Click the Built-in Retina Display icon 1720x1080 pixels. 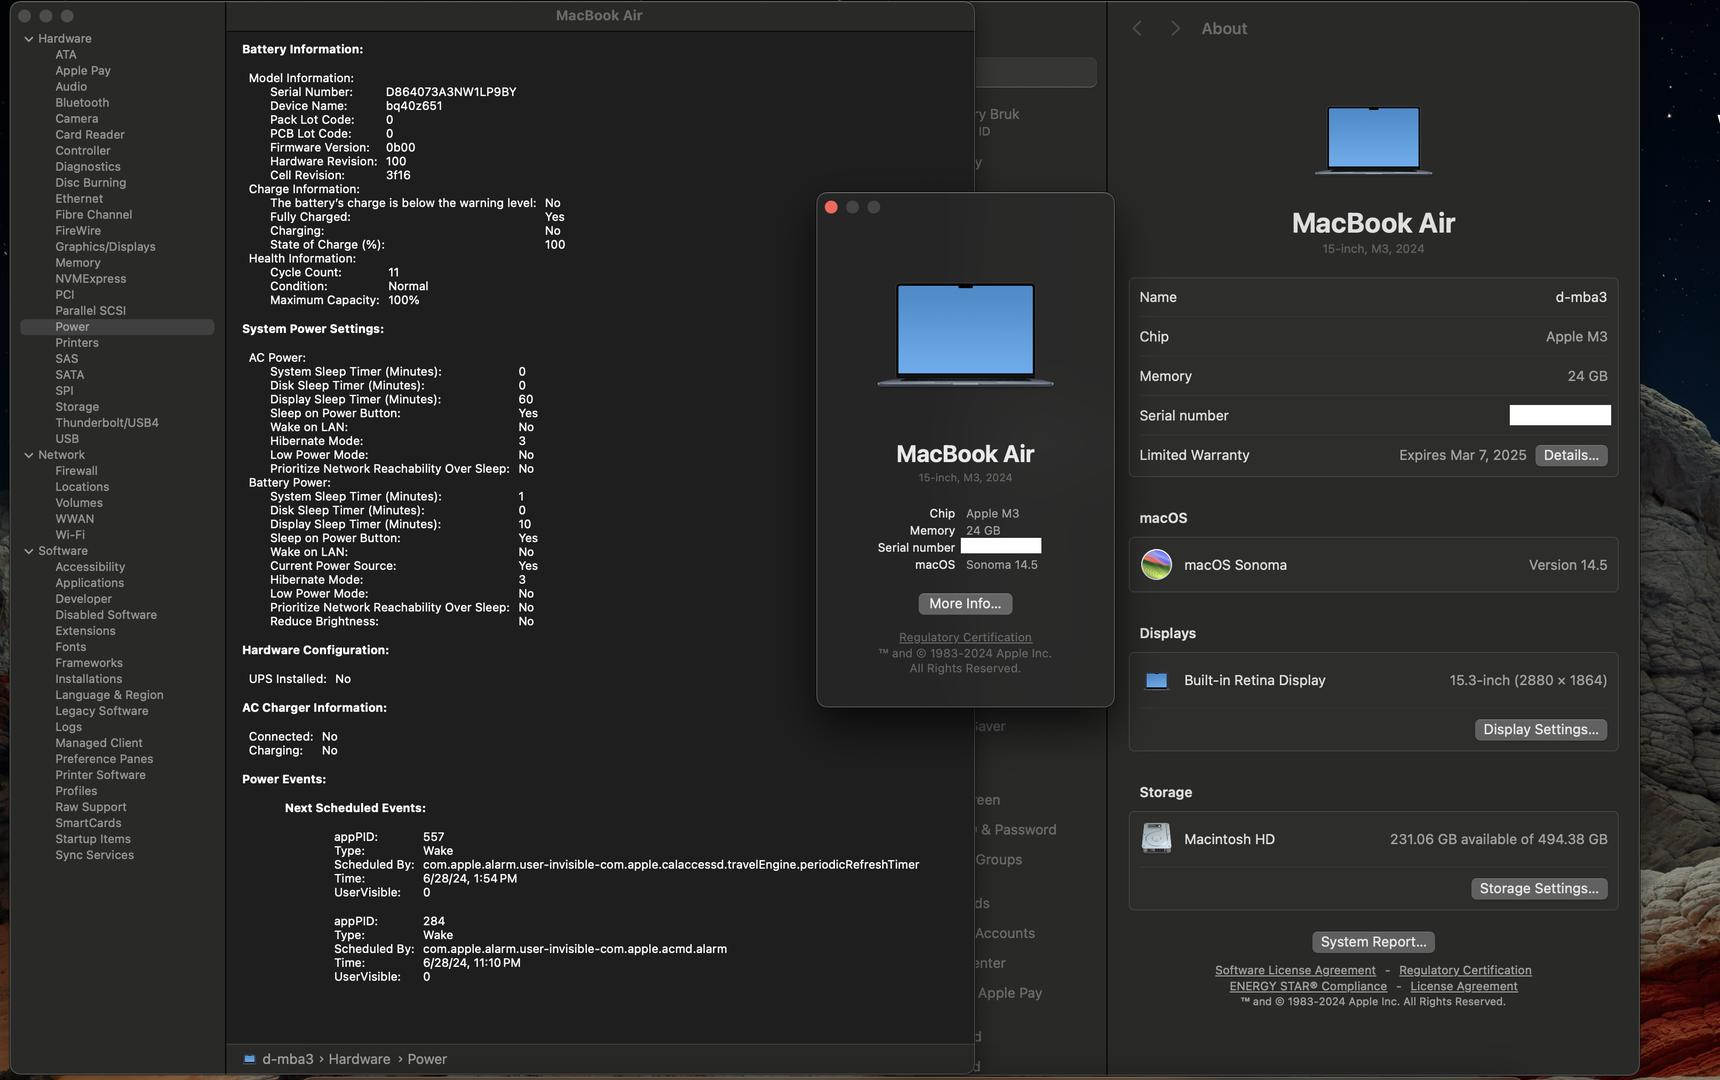coord(1156,681)
